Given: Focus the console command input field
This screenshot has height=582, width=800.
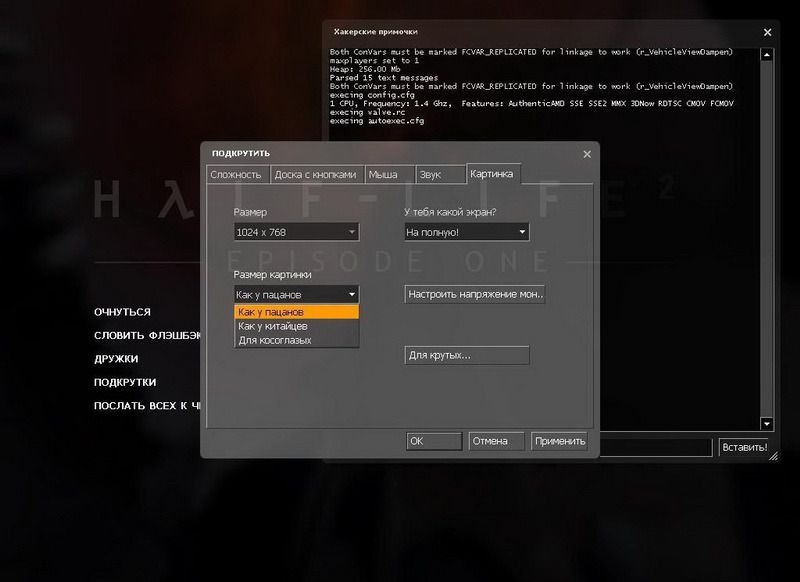Looking at the screenshot, I should pyautogui.click(x=656, y=447).
